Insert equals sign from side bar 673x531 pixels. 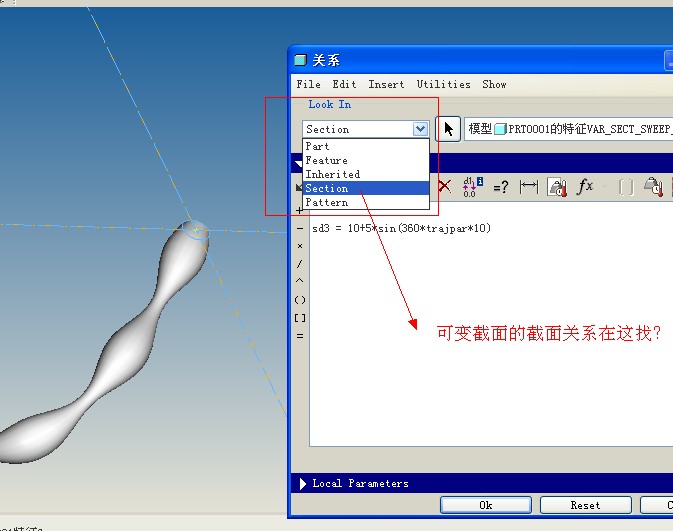[300, 336]
